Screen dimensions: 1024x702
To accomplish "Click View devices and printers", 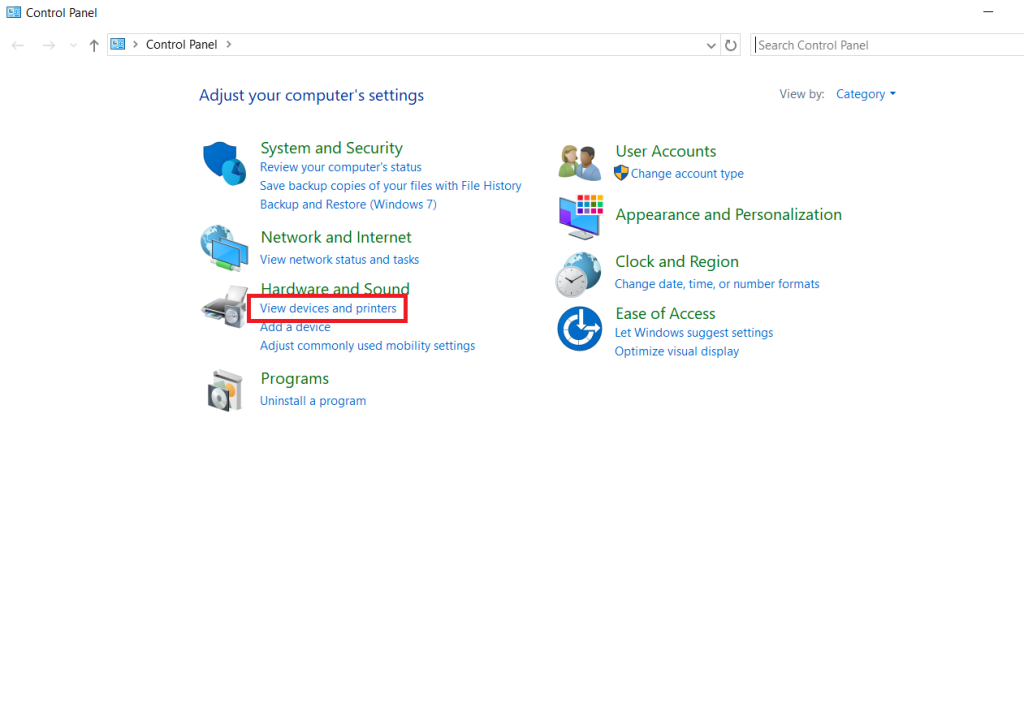I will [328, 308].
